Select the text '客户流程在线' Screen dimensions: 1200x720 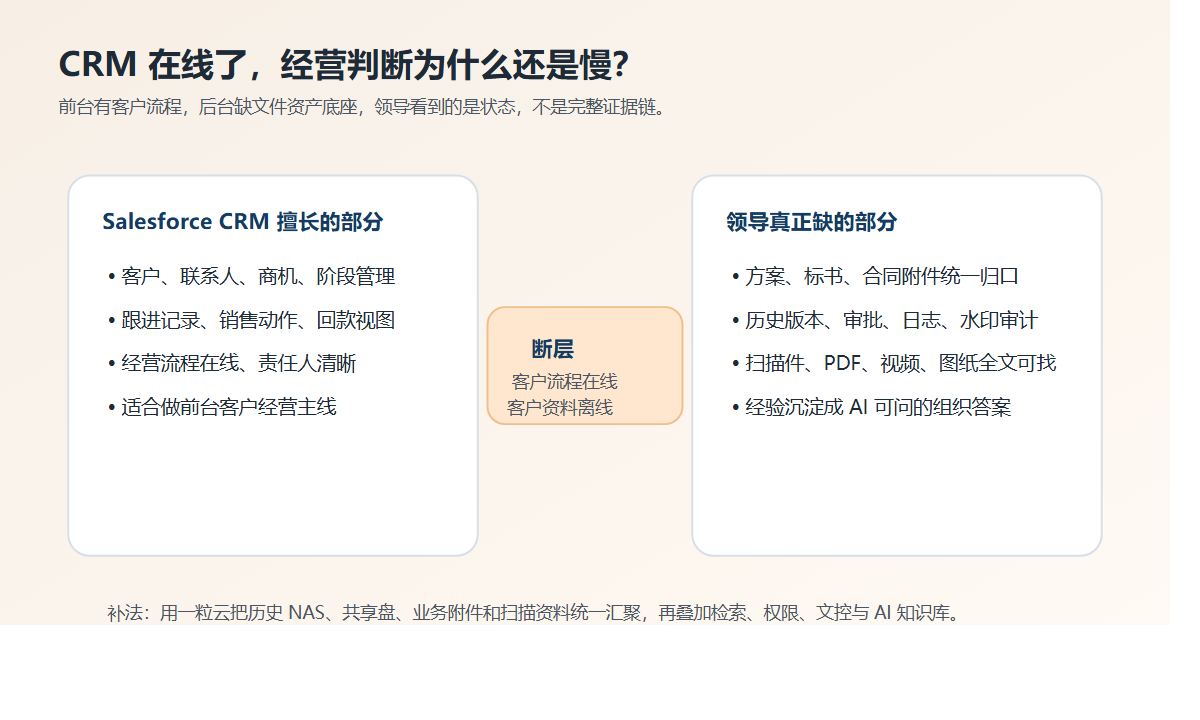pos(565,382)
